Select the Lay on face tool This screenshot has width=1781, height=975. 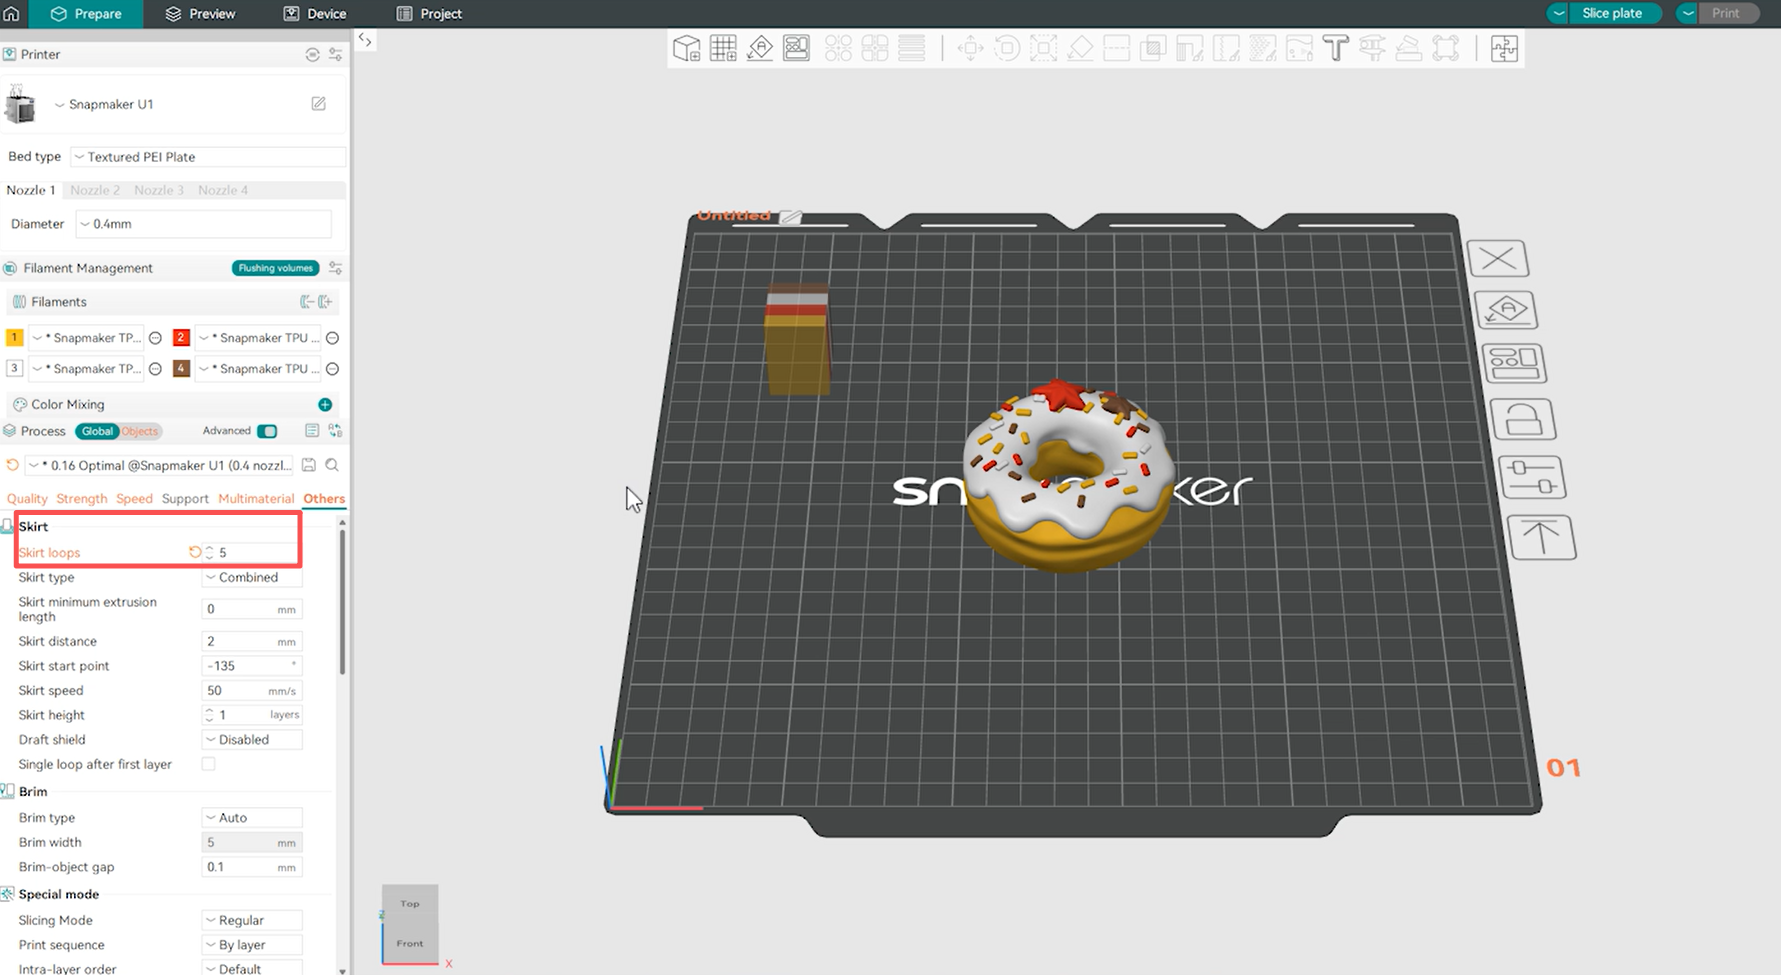click(x=1080, y=48)
